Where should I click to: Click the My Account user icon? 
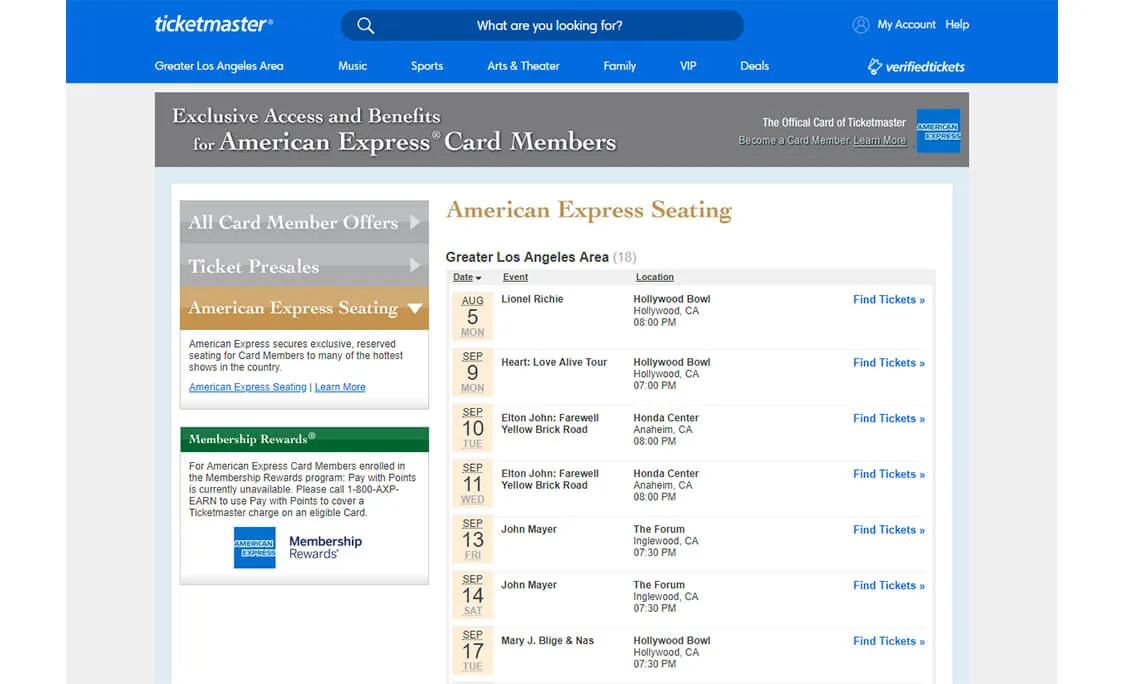point(860,25)
